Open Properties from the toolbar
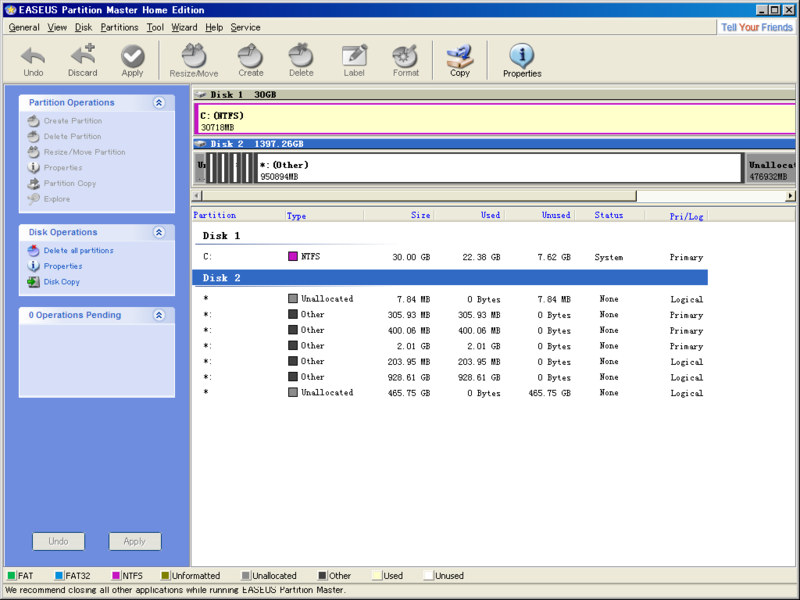Screen dimensions: 800x600 click(x=522, y=61)
